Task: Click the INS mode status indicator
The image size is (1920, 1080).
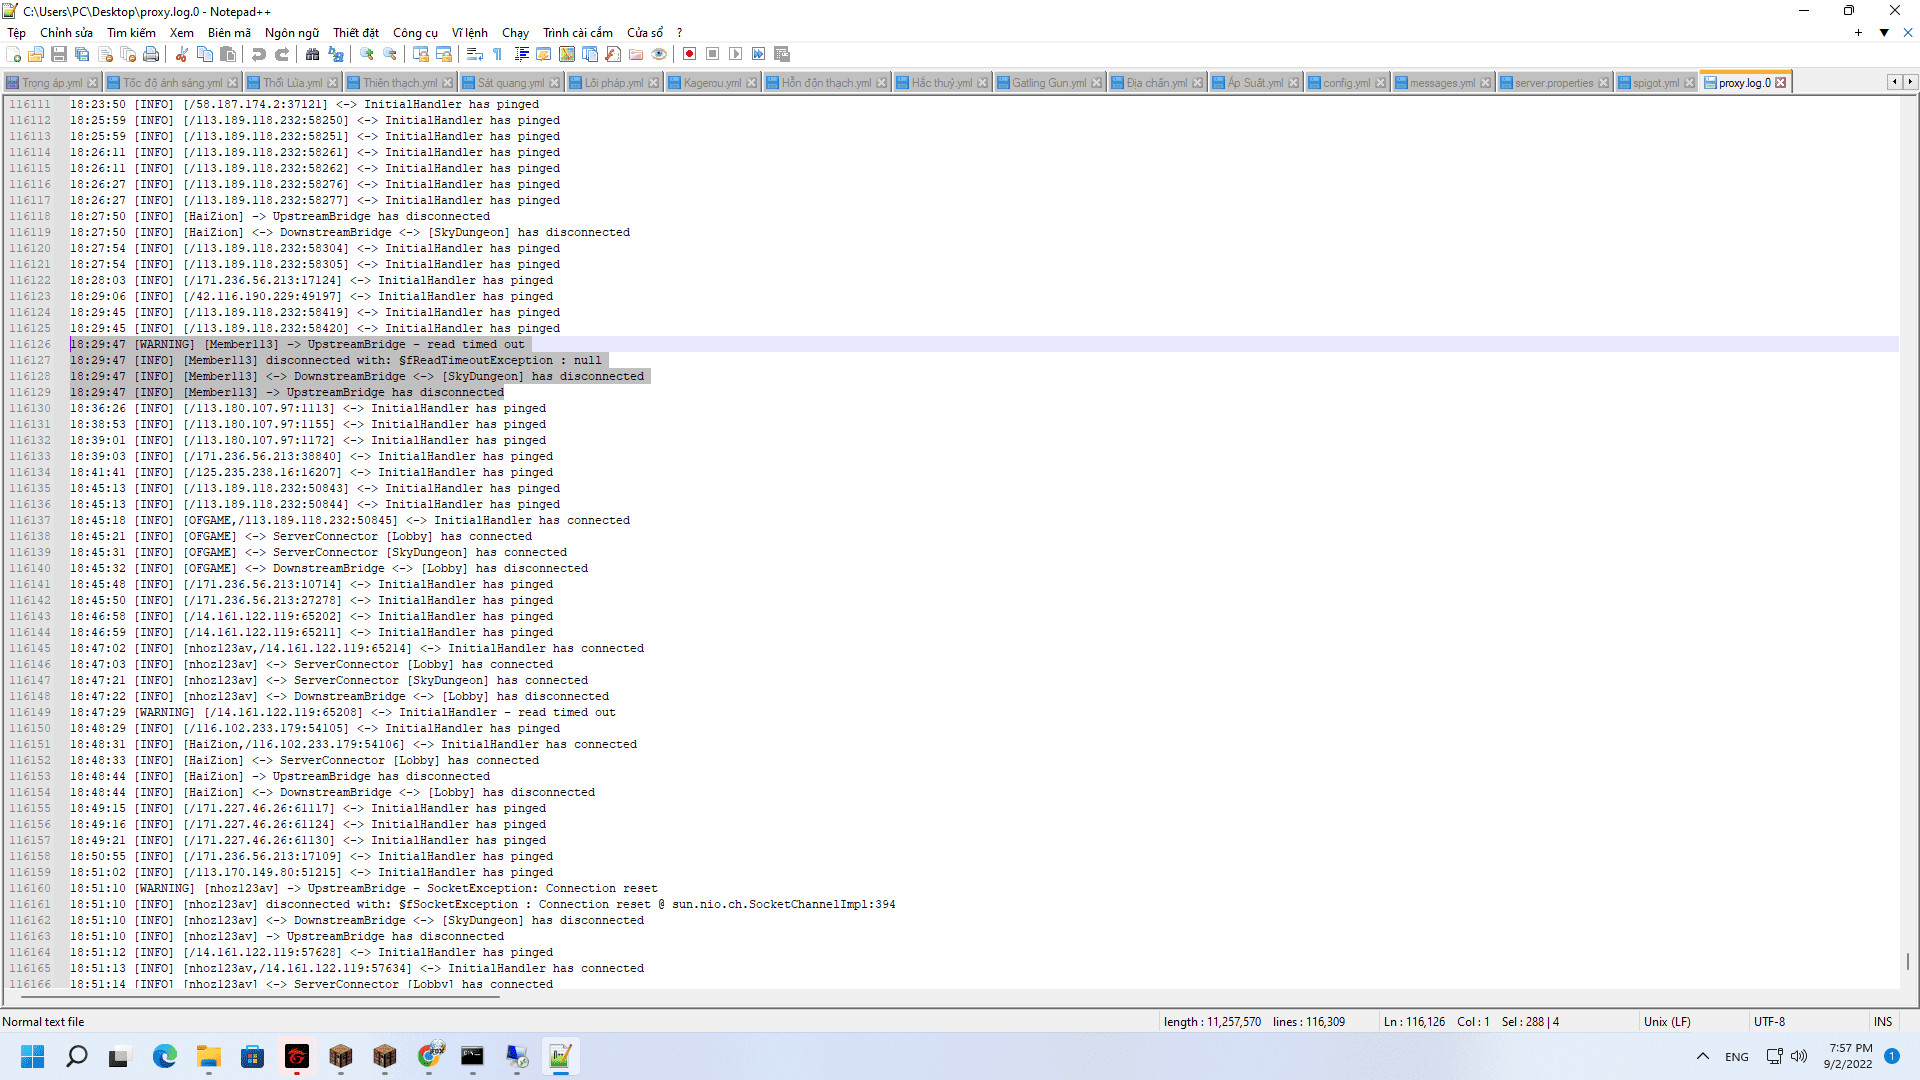Action: coord(1883,1022)
